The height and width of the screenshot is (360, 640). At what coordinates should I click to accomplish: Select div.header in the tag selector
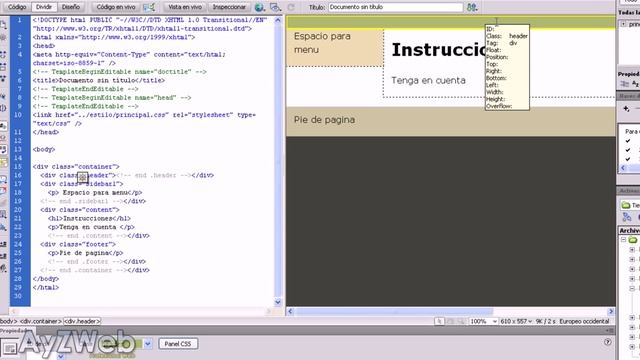click(82, 322)
